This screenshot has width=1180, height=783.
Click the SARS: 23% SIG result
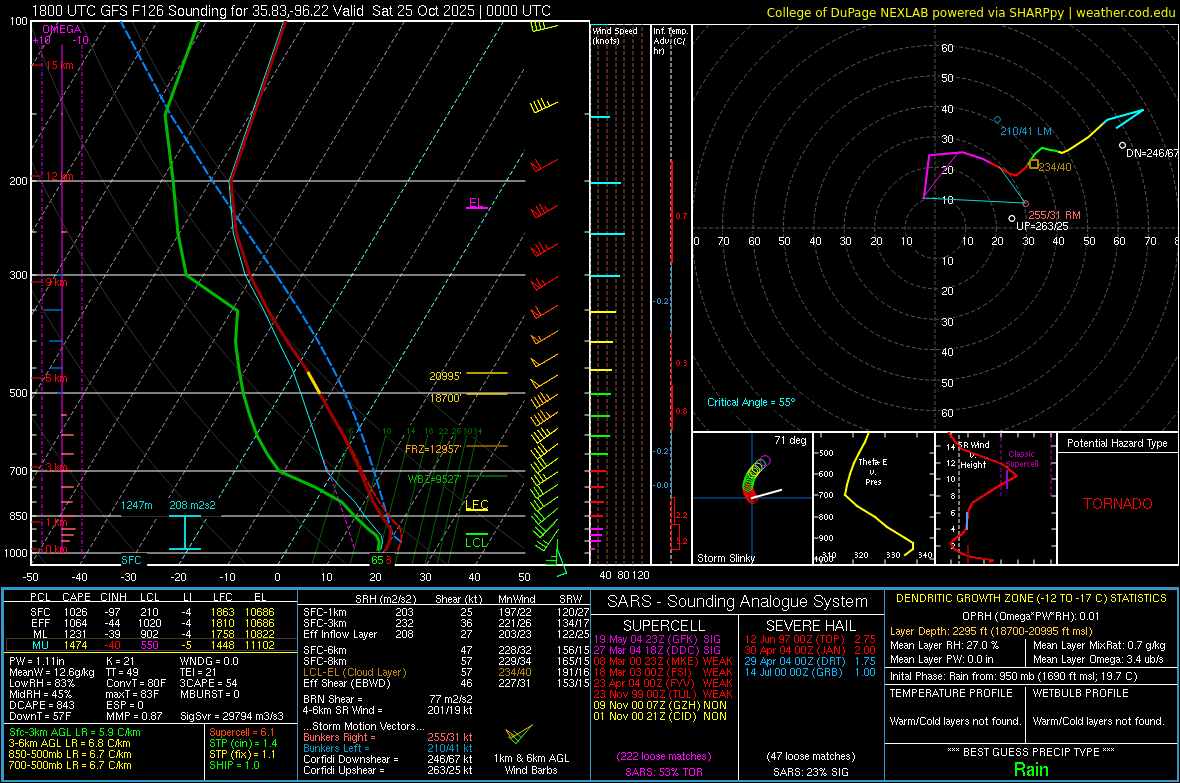tap(810, 772)
